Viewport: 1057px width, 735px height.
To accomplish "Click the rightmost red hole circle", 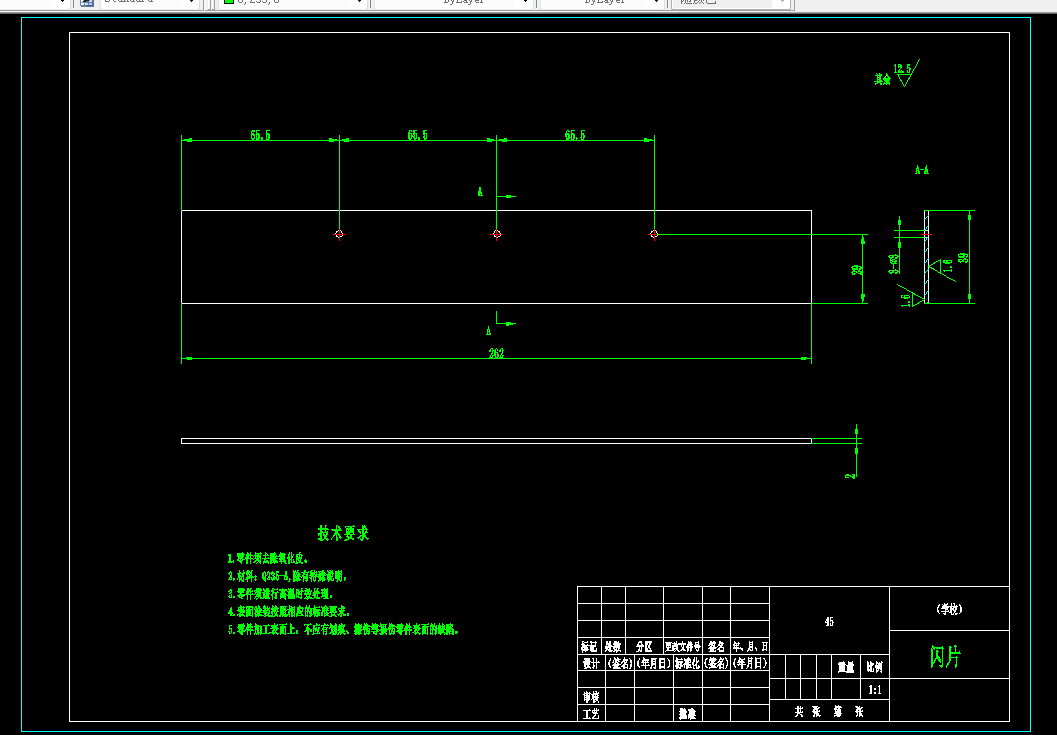I will click(x=654, y=234).
